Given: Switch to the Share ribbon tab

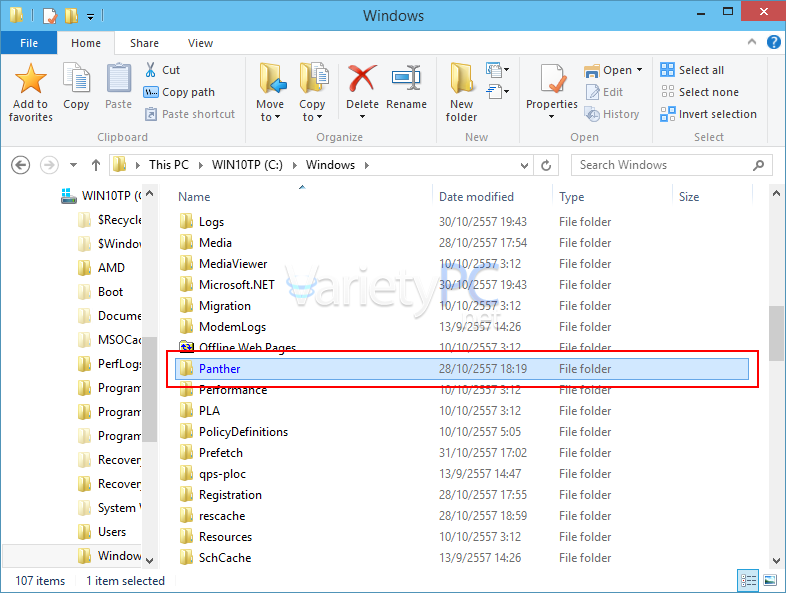Looking at the screenshot, I should 144,43.
